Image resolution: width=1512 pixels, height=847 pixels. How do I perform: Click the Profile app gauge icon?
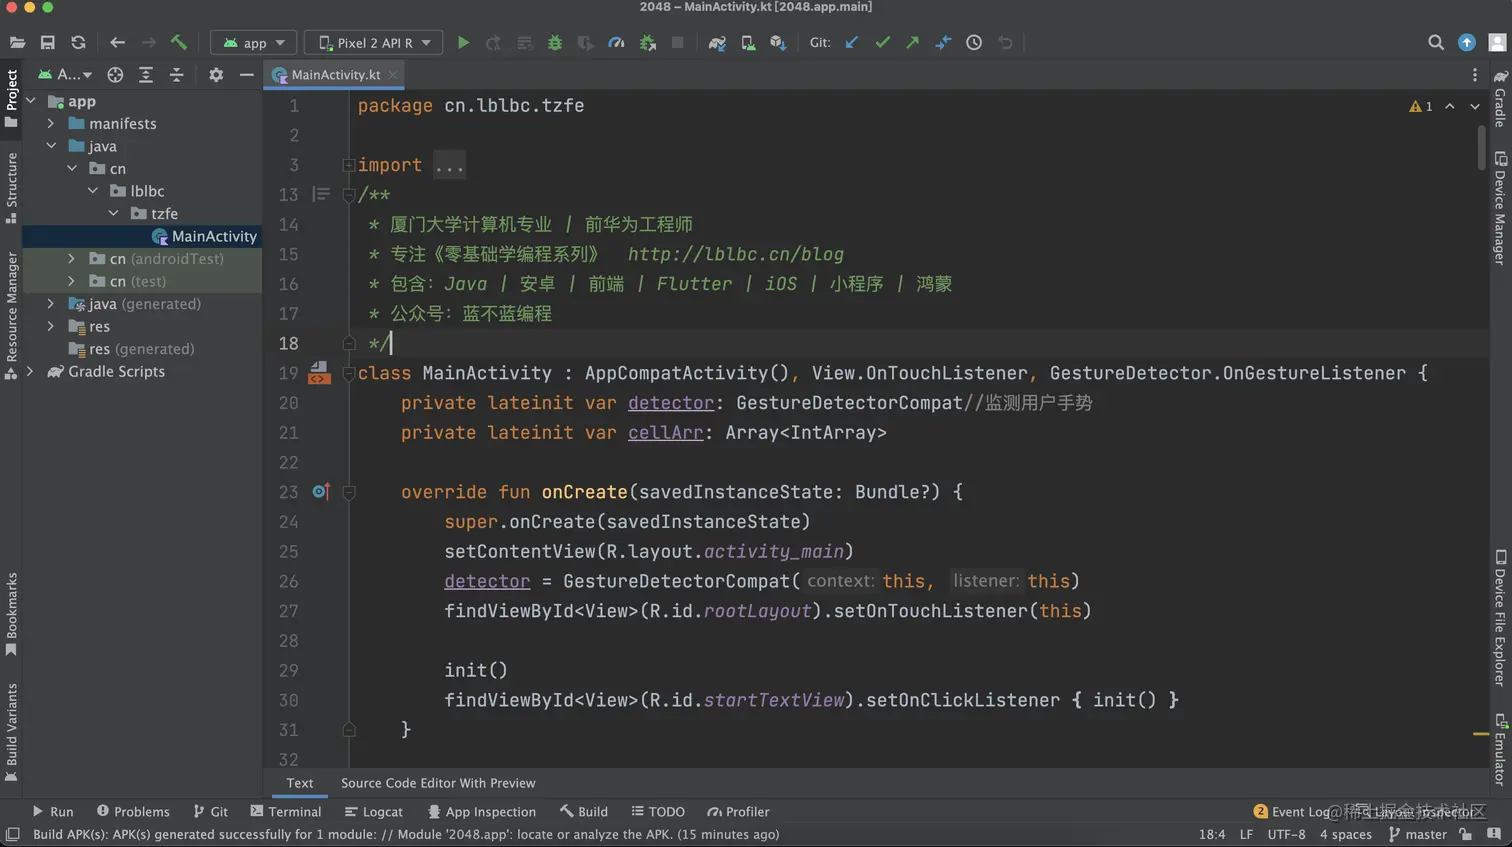616,43
